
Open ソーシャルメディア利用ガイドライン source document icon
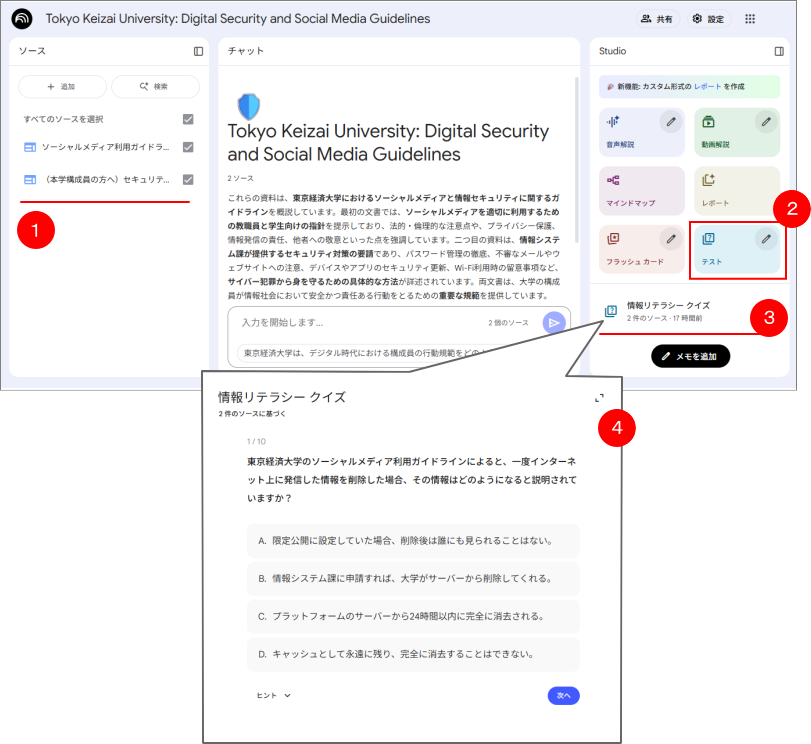point(30,147)
